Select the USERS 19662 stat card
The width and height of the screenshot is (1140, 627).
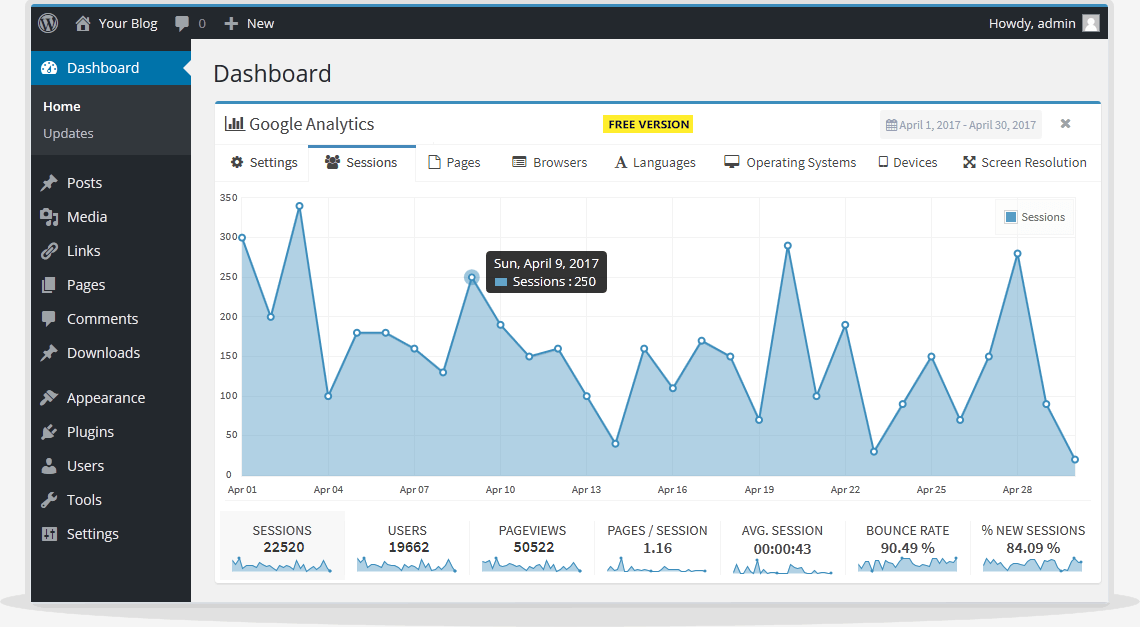[x=407, y=546]
